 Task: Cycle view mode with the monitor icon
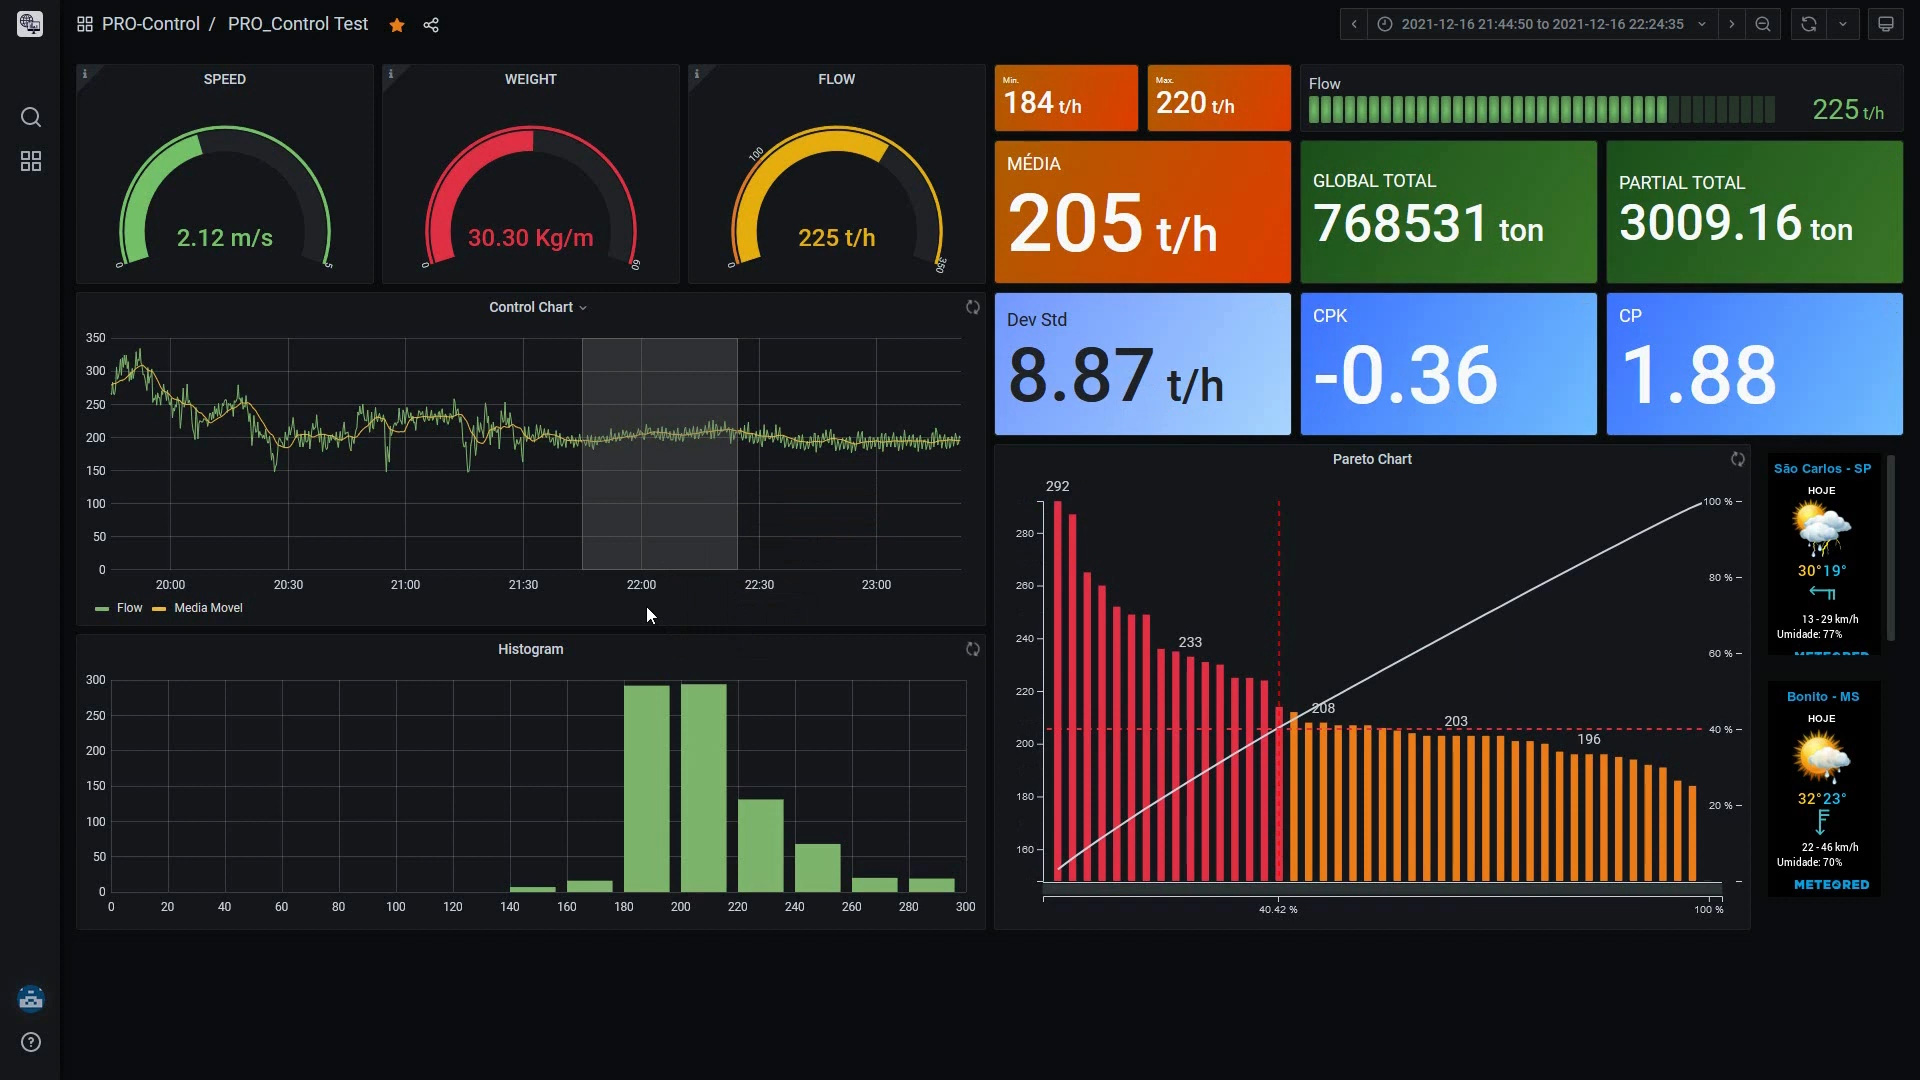click(1886, 24)
